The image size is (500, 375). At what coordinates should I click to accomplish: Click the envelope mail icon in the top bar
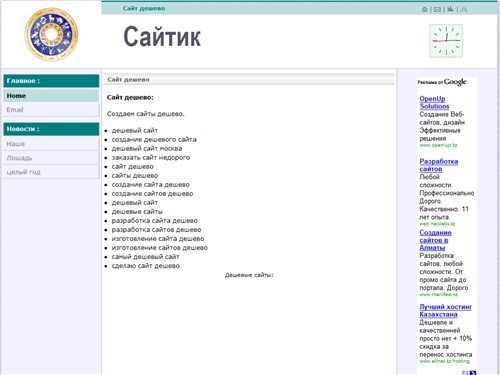(x=437, y=9)
